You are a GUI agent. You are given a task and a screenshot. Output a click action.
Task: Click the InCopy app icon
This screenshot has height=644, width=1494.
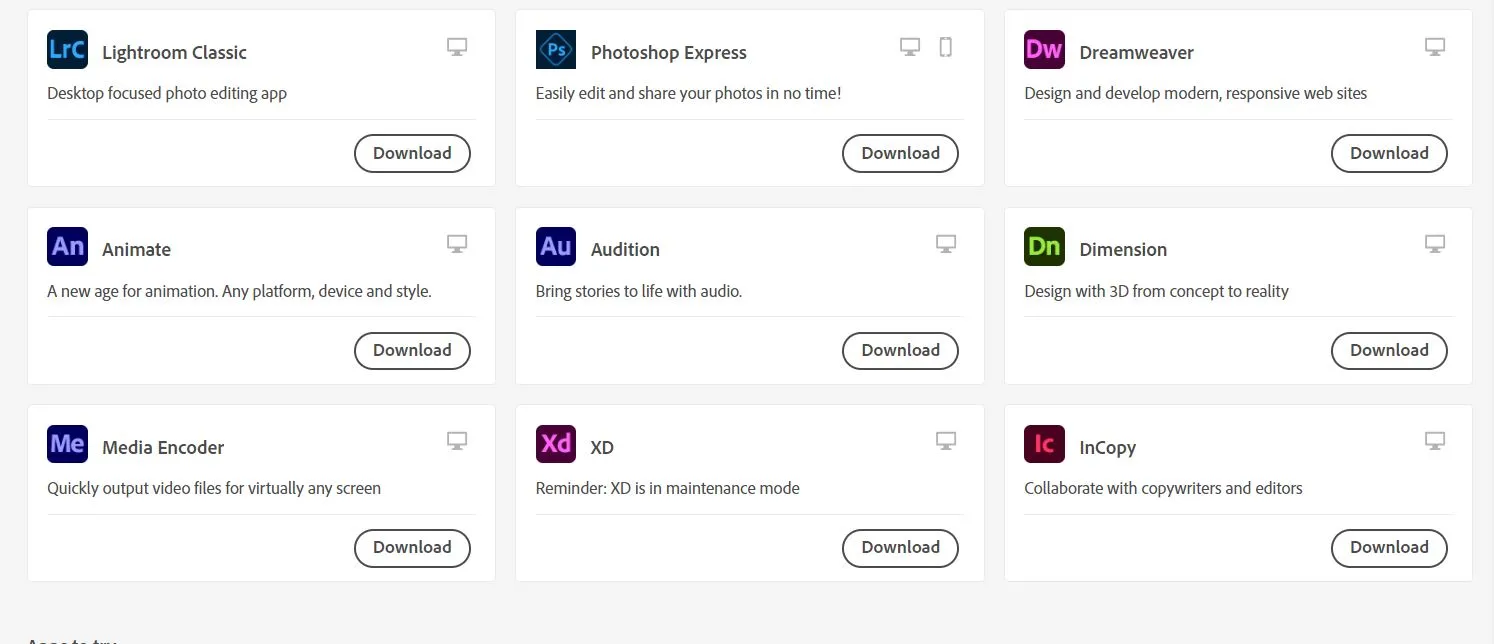(x=1044, y=444)
